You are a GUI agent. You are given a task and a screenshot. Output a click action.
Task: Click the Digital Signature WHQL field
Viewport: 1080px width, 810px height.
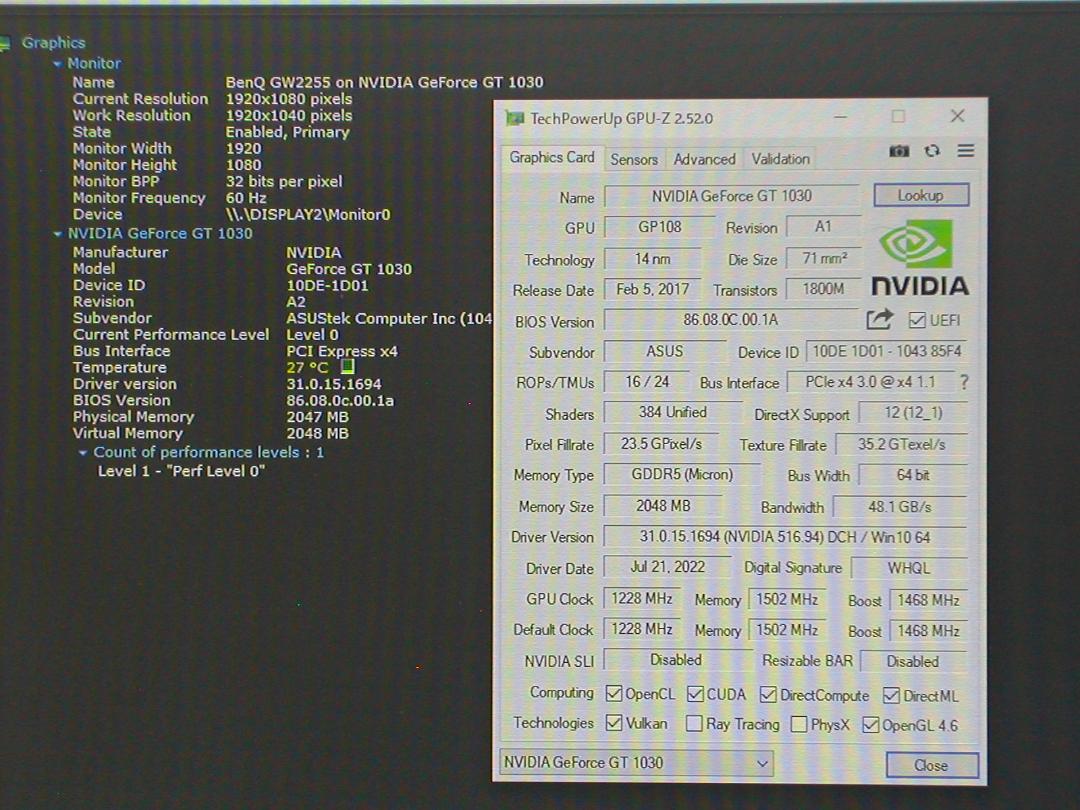pos(909,569)
